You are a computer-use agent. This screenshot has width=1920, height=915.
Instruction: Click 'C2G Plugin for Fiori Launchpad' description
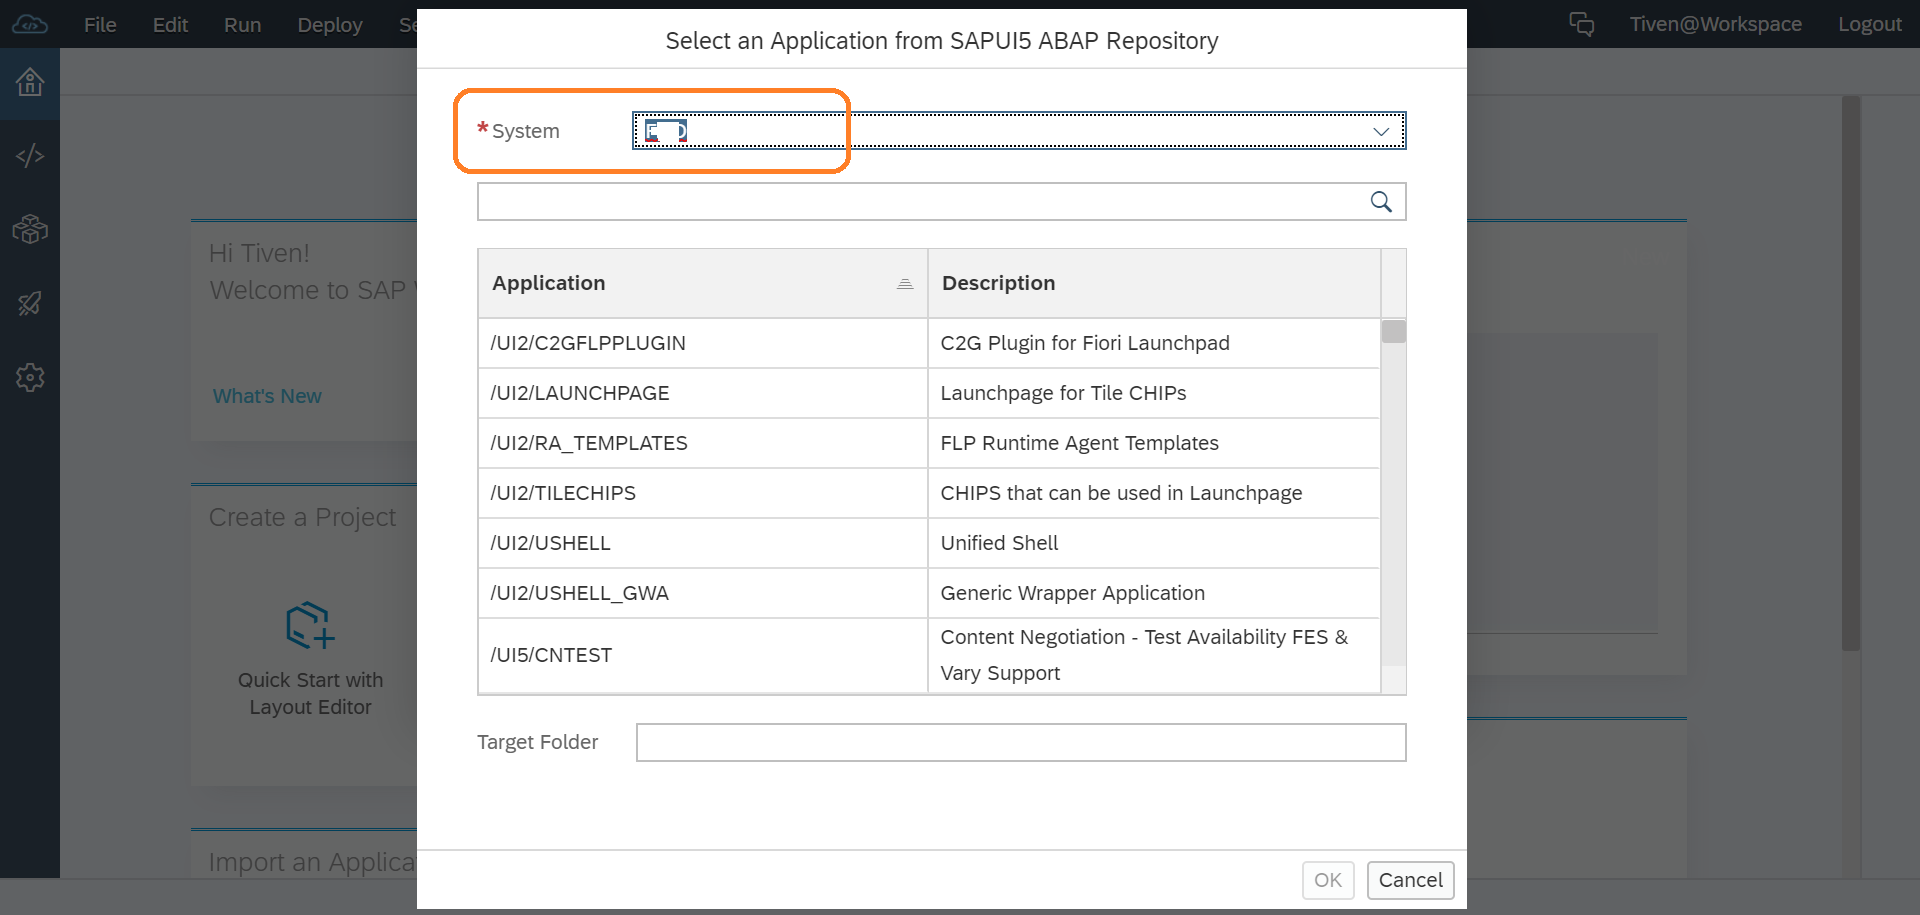pyautogui.click(x=1085, y=343)
